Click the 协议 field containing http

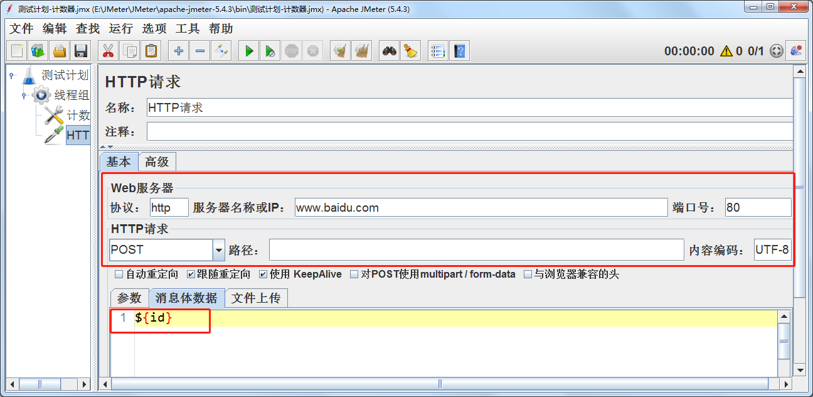point(169,208)
